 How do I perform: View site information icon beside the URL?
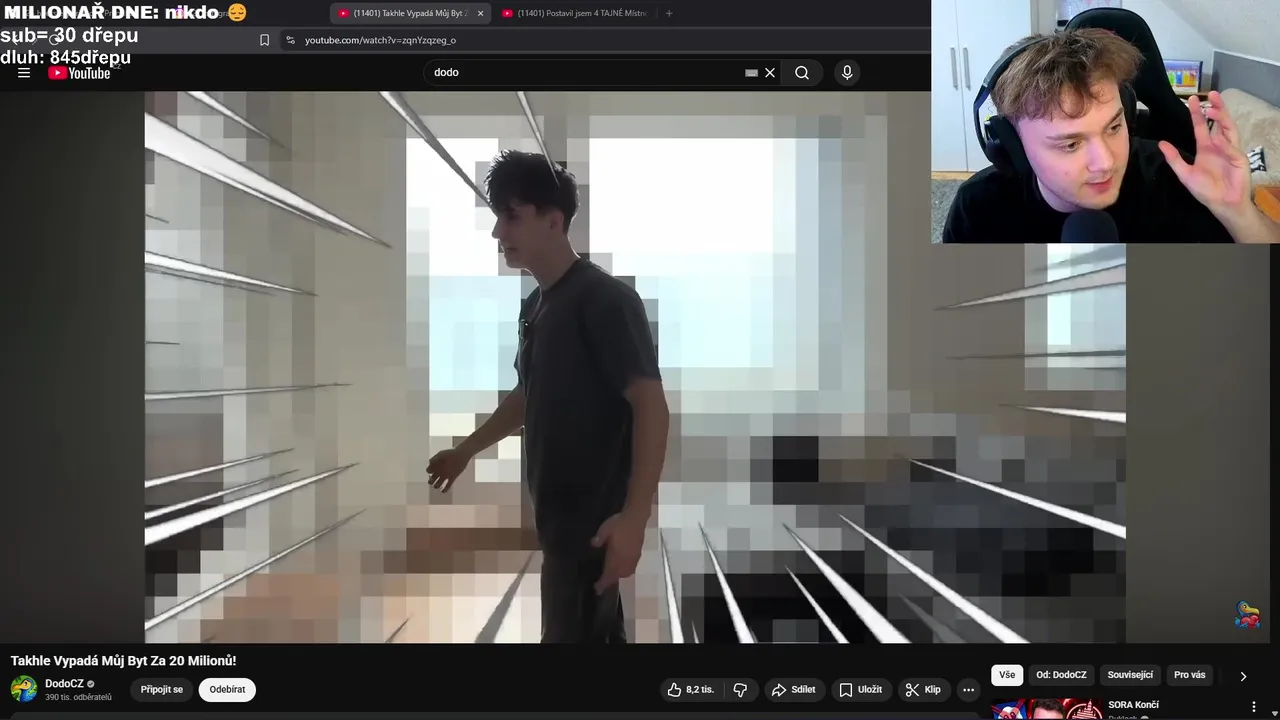(x=290, y=40)
